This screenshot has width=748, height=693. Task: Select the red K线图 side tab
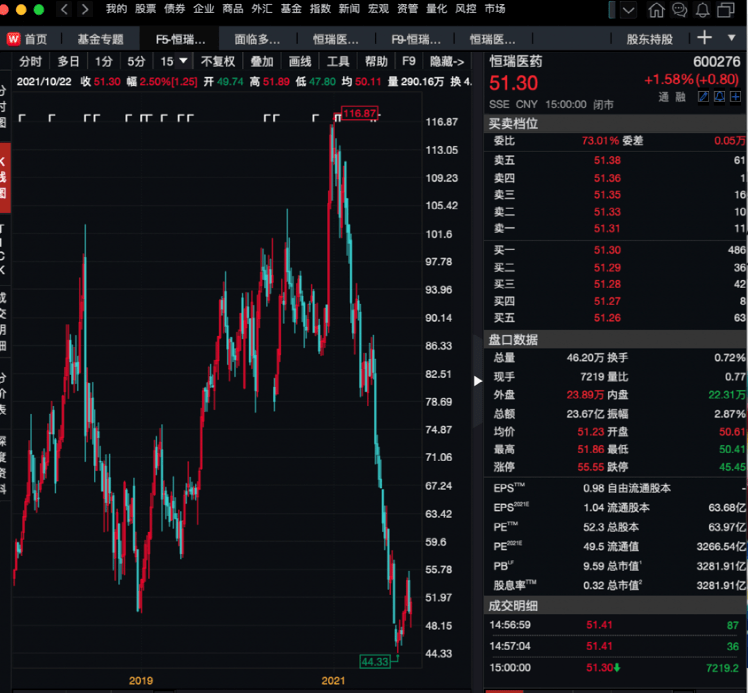point(4,177)
